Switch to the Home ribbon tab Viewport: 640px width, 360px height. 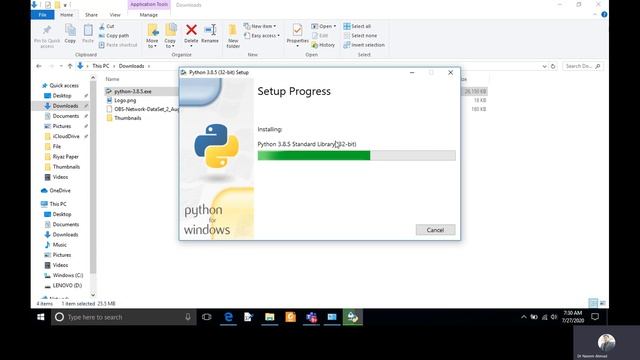tap(67, 15)
